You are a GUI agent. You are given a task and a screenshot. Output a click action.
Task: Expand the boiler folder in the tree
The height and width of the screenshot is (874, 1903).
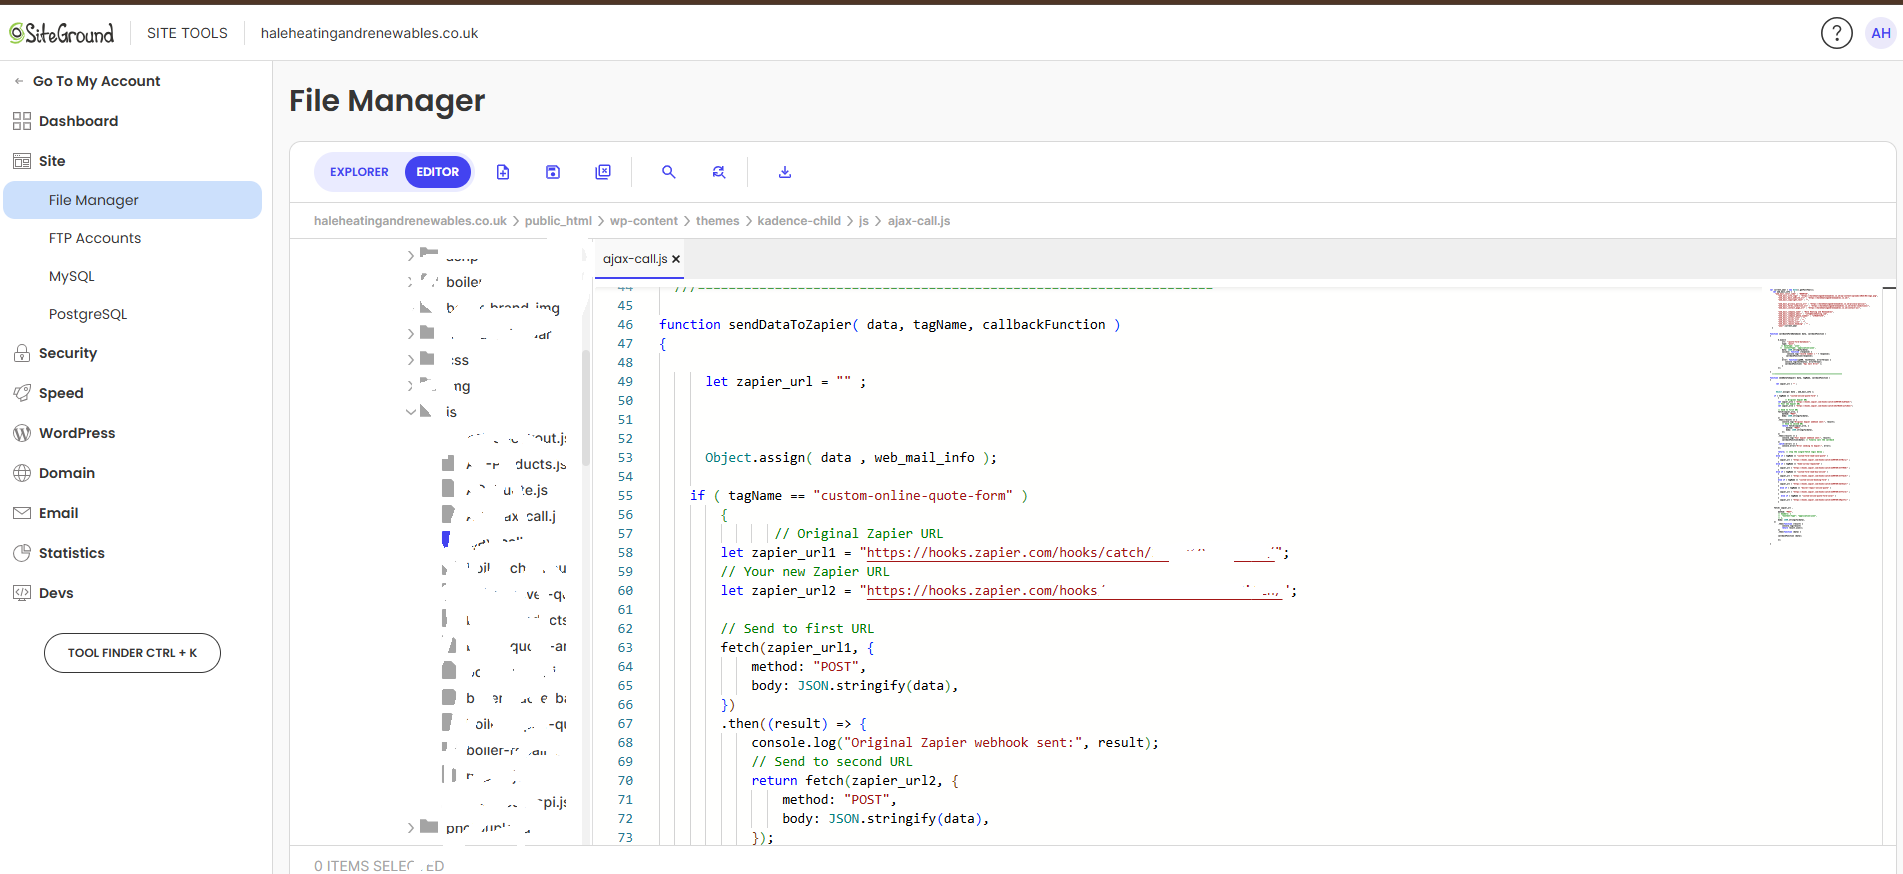point(411,282)
